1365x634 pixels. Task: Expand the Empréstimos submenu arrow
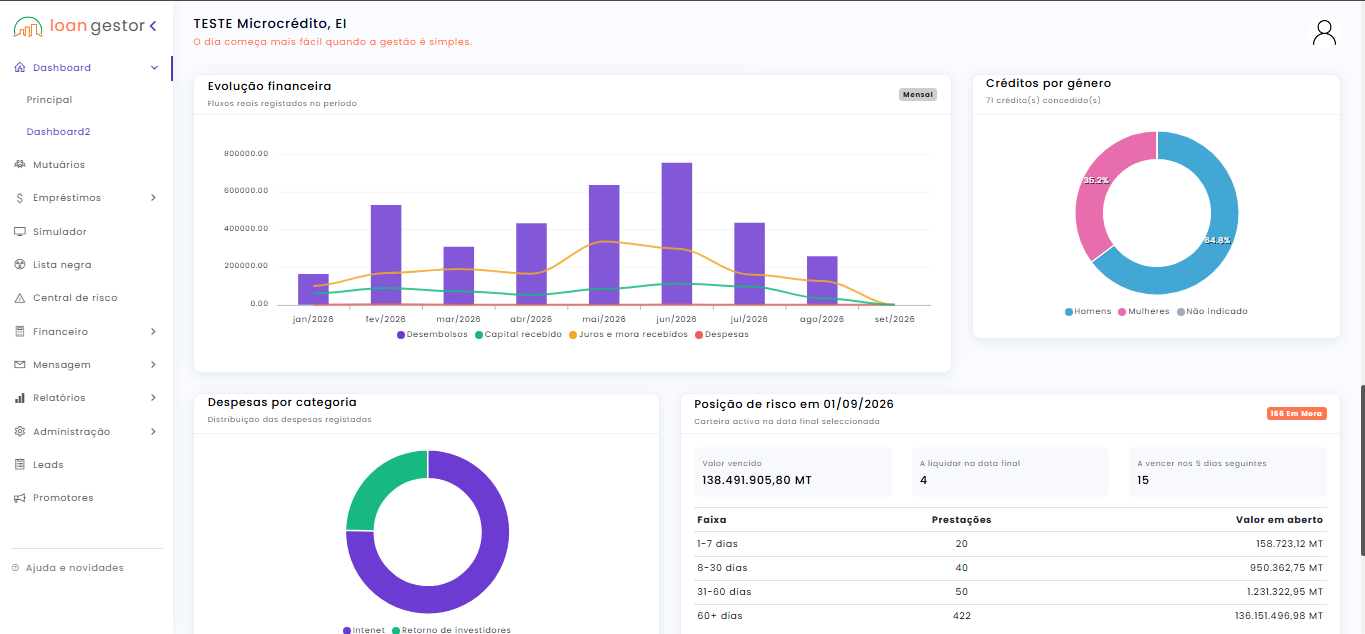[x=154, y=198]
